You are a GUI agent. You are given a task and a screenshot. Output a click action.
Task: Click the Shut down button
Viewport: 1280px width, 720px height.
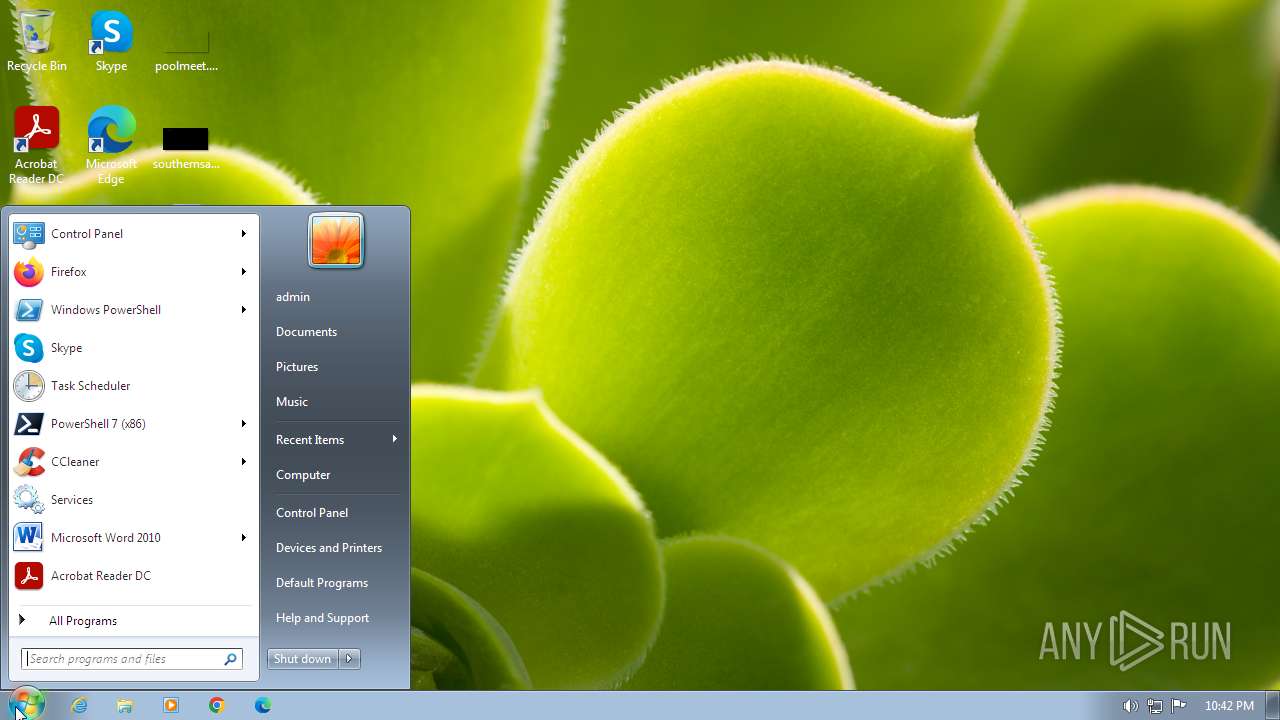[303, 659]
